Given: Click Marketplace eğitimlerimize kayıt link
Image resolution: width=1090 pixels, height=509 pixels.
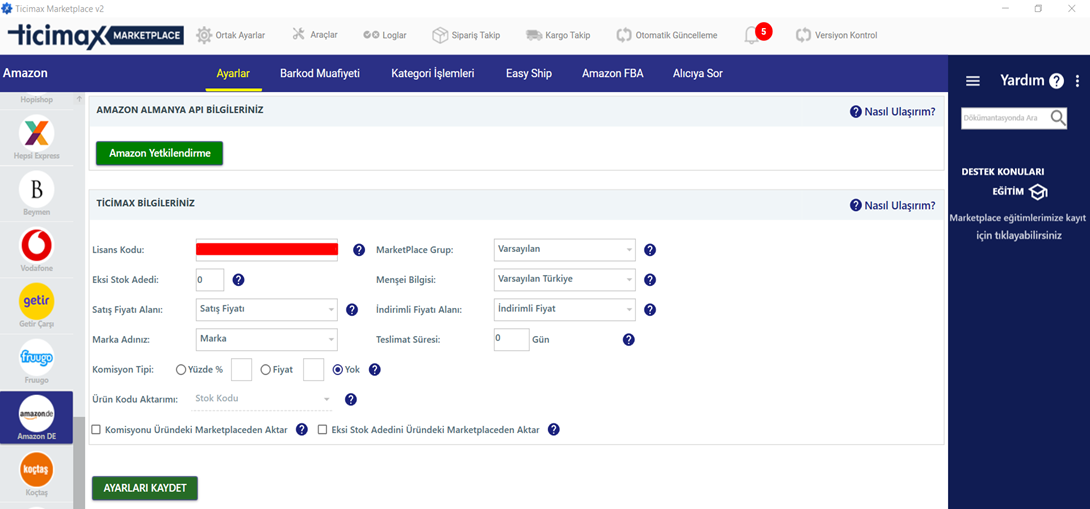Looking at the screenshot, I should pos(1017,227).
